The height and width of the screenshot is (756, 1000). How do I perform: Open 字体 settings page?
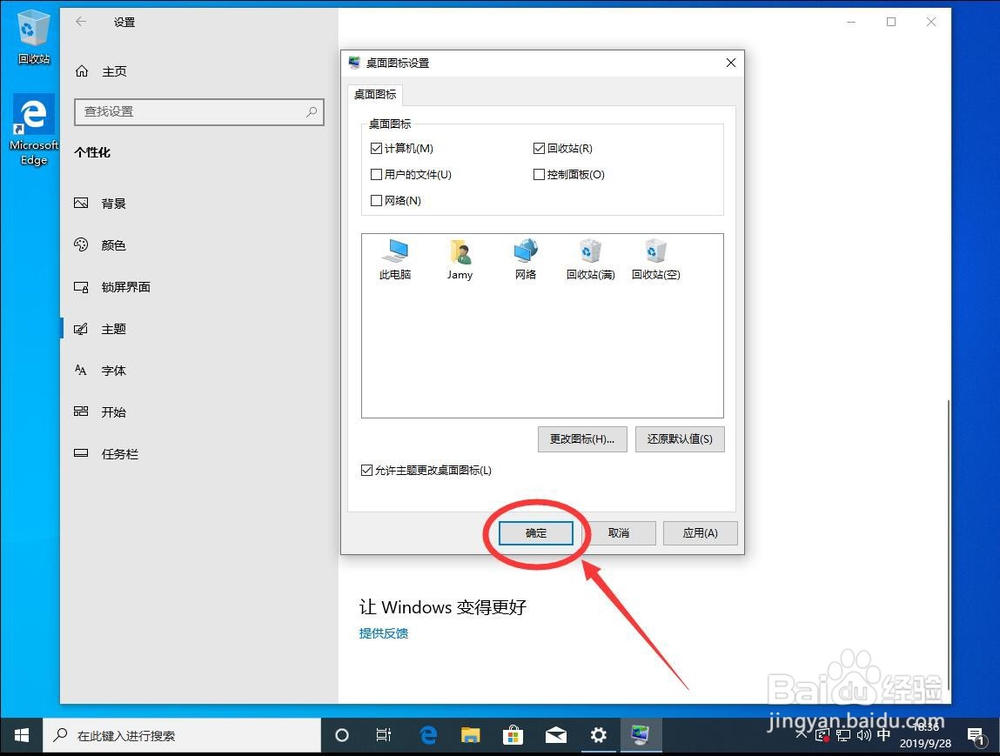point(114,371)
